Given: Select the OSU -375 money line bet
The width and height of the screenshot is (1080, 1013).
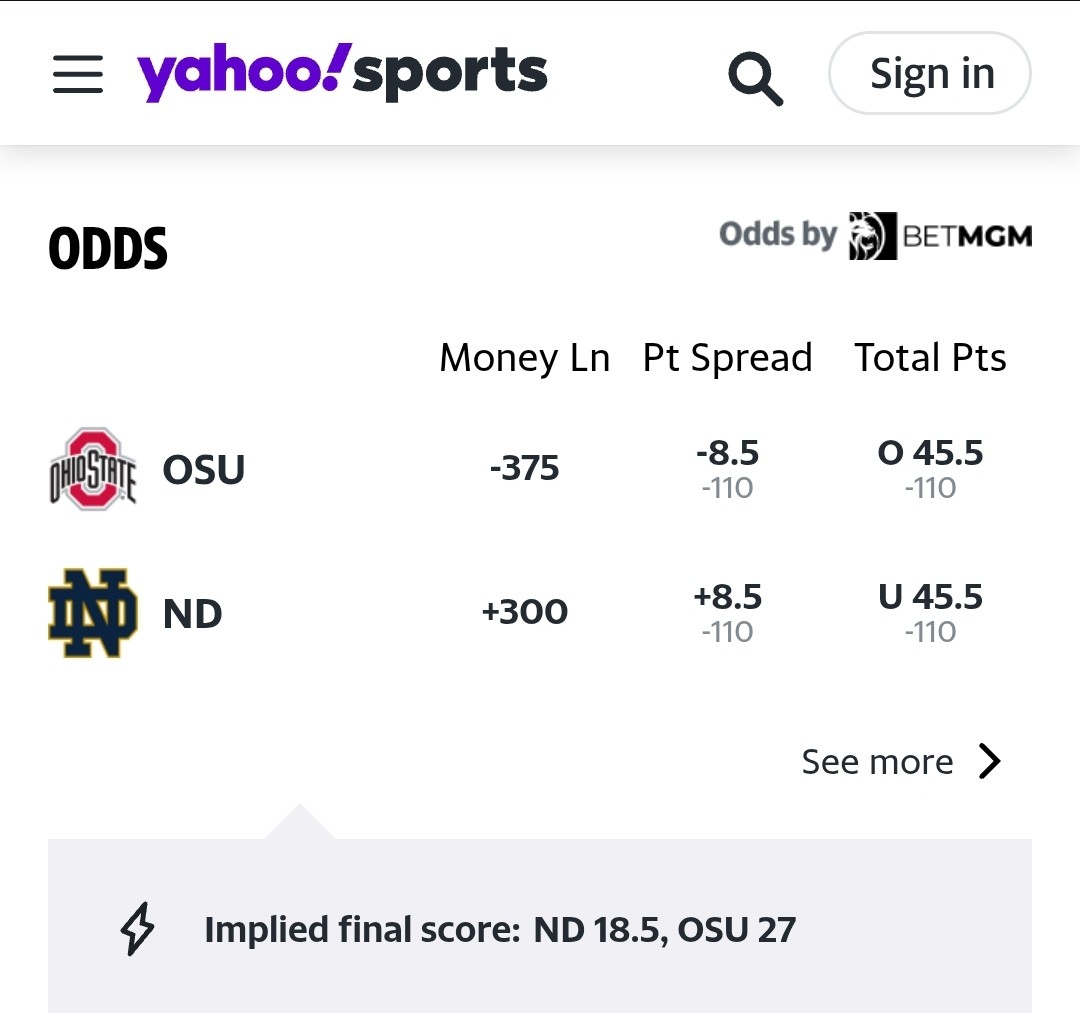Looking at the screenshot, I should coord(524,467).
